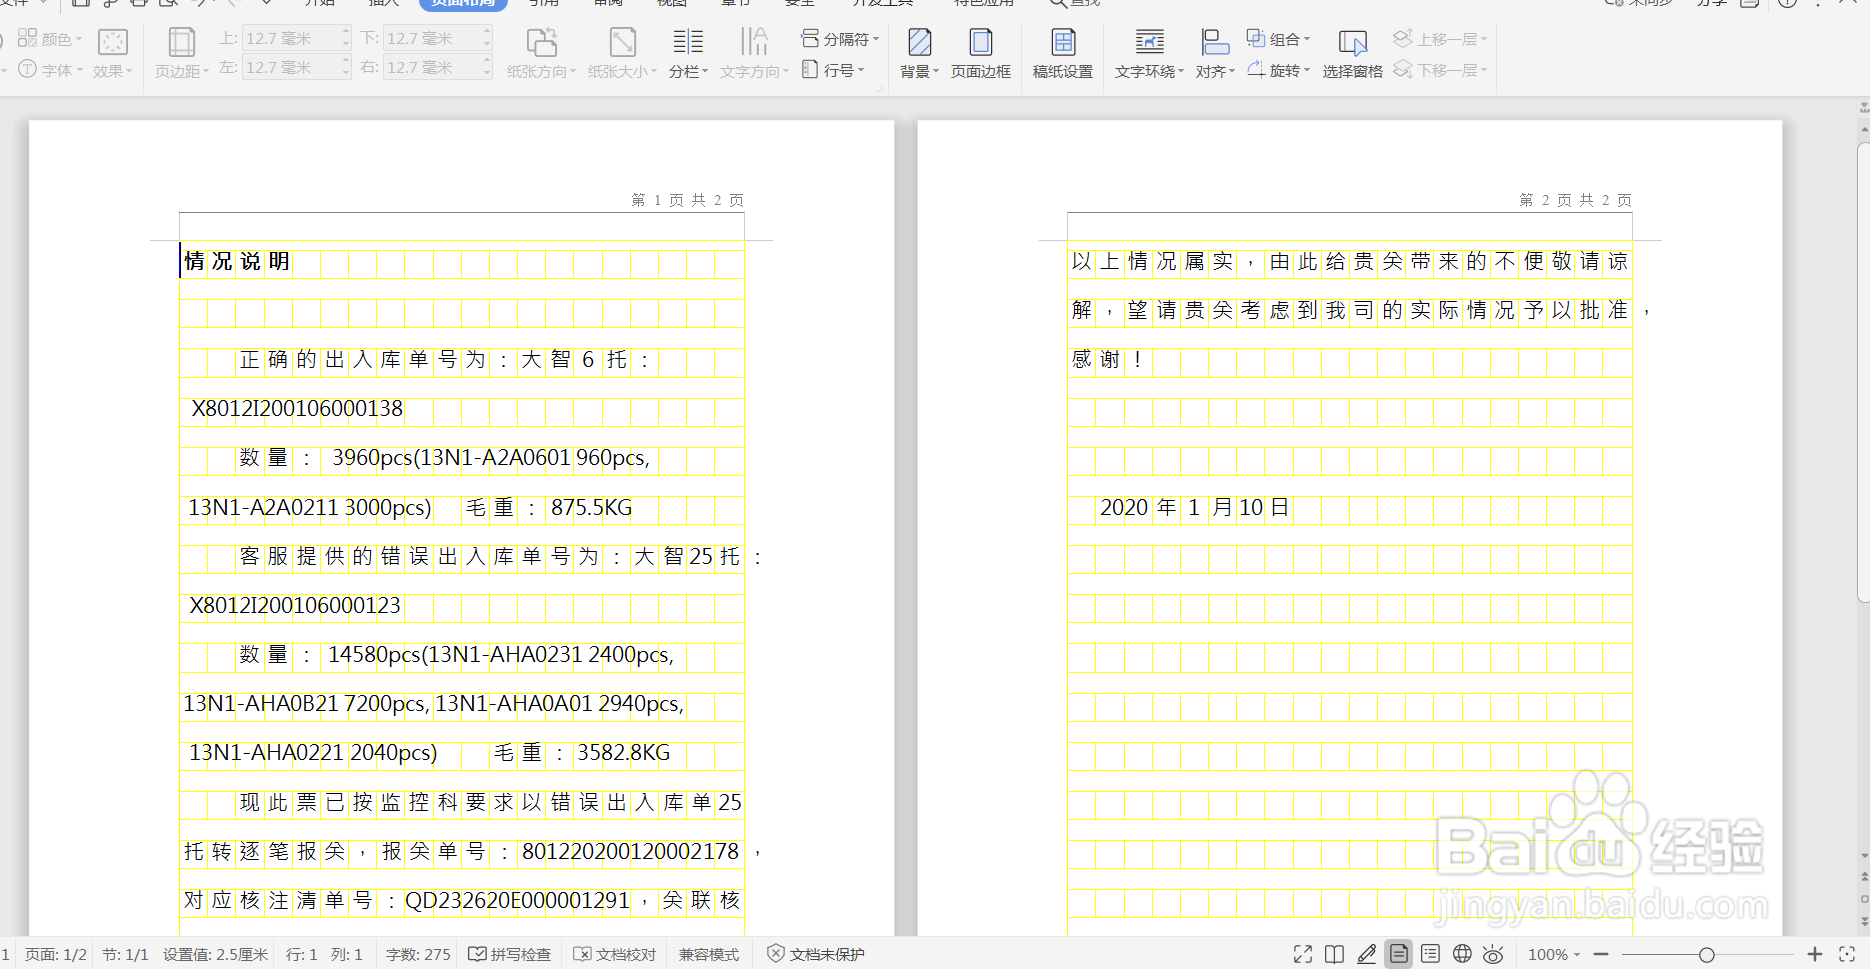The image size is (1870, 969).
Task: Click the number X8012I200106000123
Action: coord(295,605)
